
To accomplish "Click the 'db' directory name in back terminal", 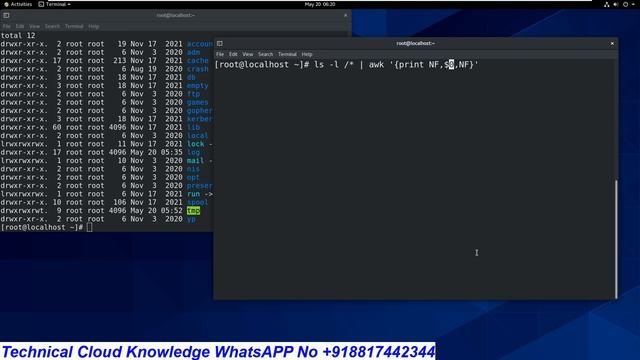I will pyautogui.click(x=191, y=77).
